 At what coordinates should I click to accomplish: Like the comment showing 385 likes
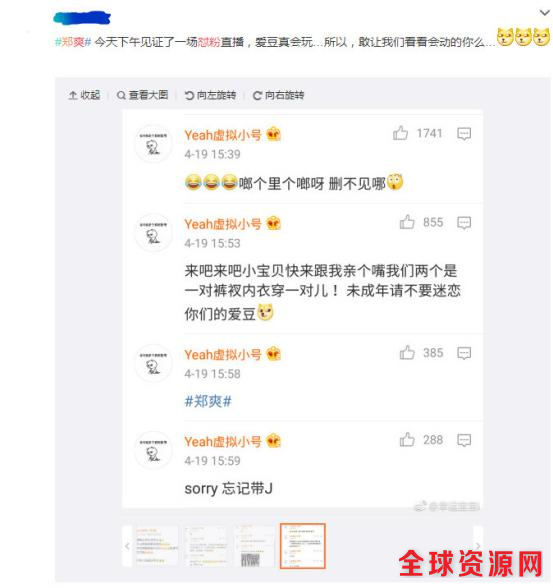pos(407,352)
